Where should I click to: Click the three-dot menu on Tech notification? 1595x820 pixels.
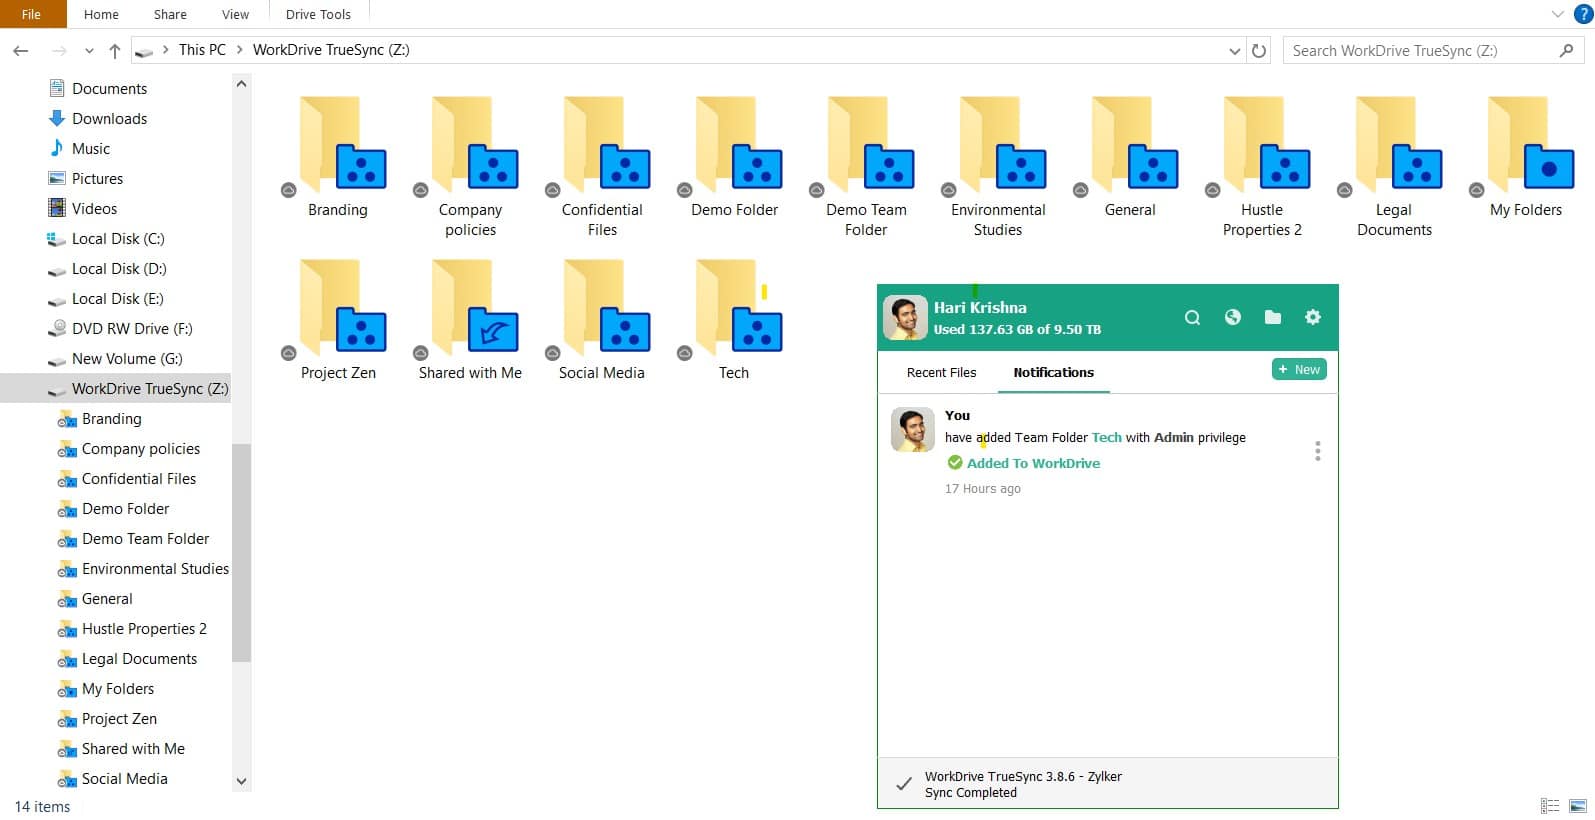pyautogui.click(x=1317, y=451)
